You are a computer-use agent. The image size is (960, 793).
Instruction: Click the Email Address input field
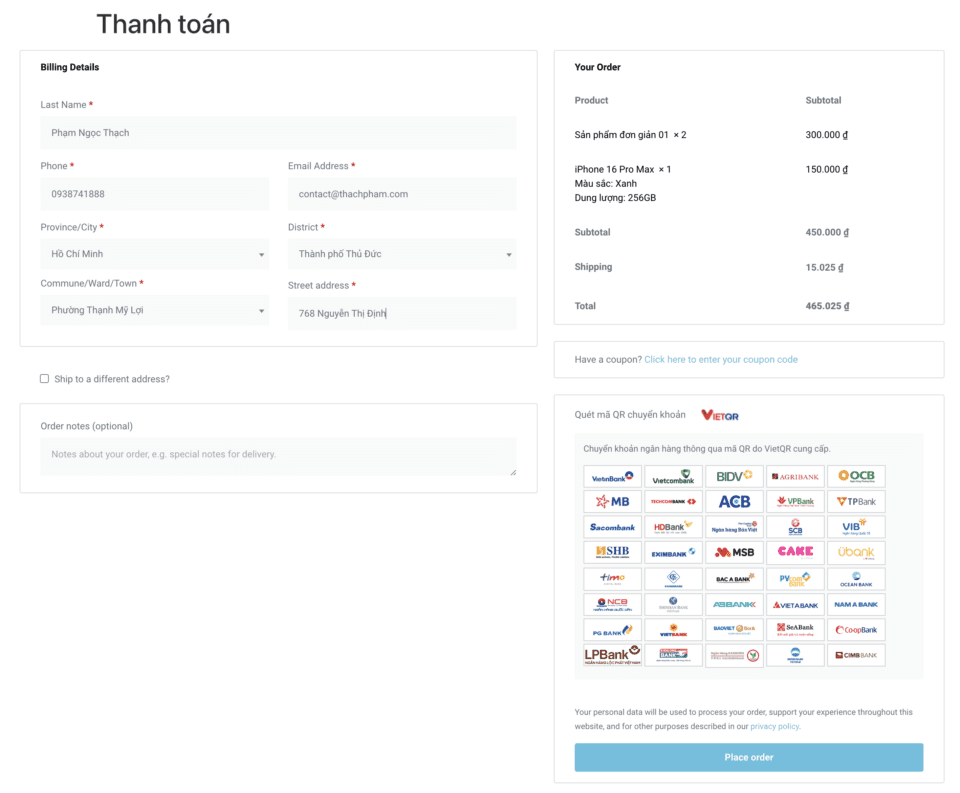click(x=402, y=194)
